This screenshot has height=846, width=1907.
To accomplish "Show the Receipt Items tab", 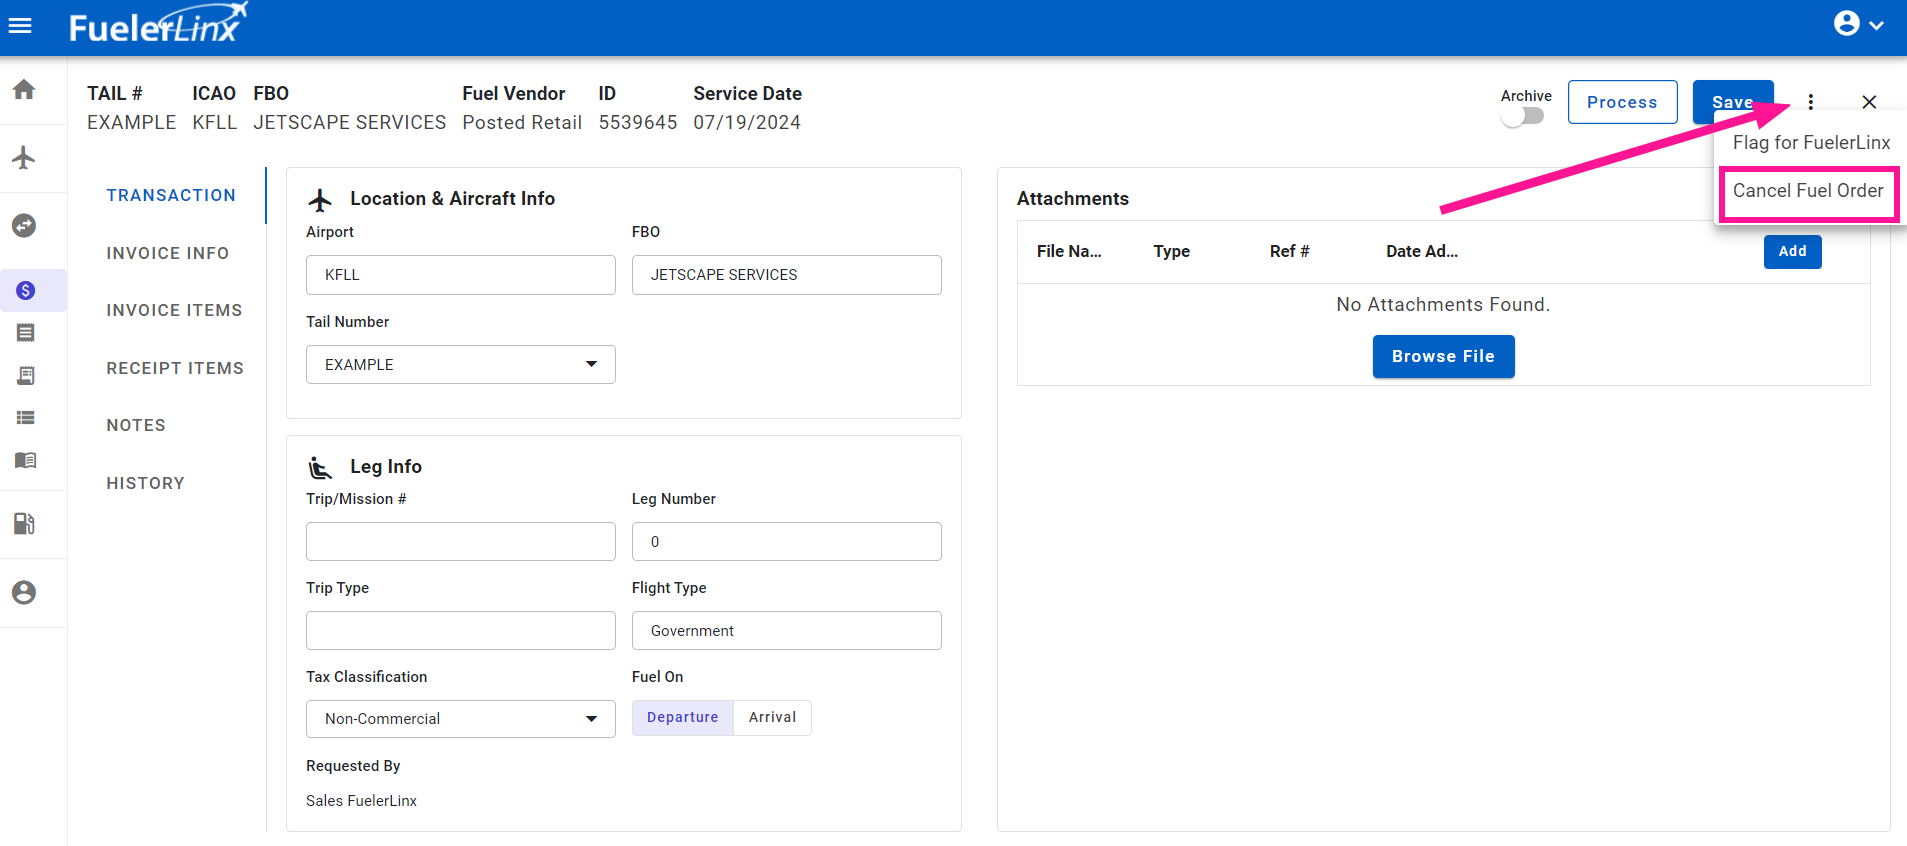I will (x=175, y=369).
